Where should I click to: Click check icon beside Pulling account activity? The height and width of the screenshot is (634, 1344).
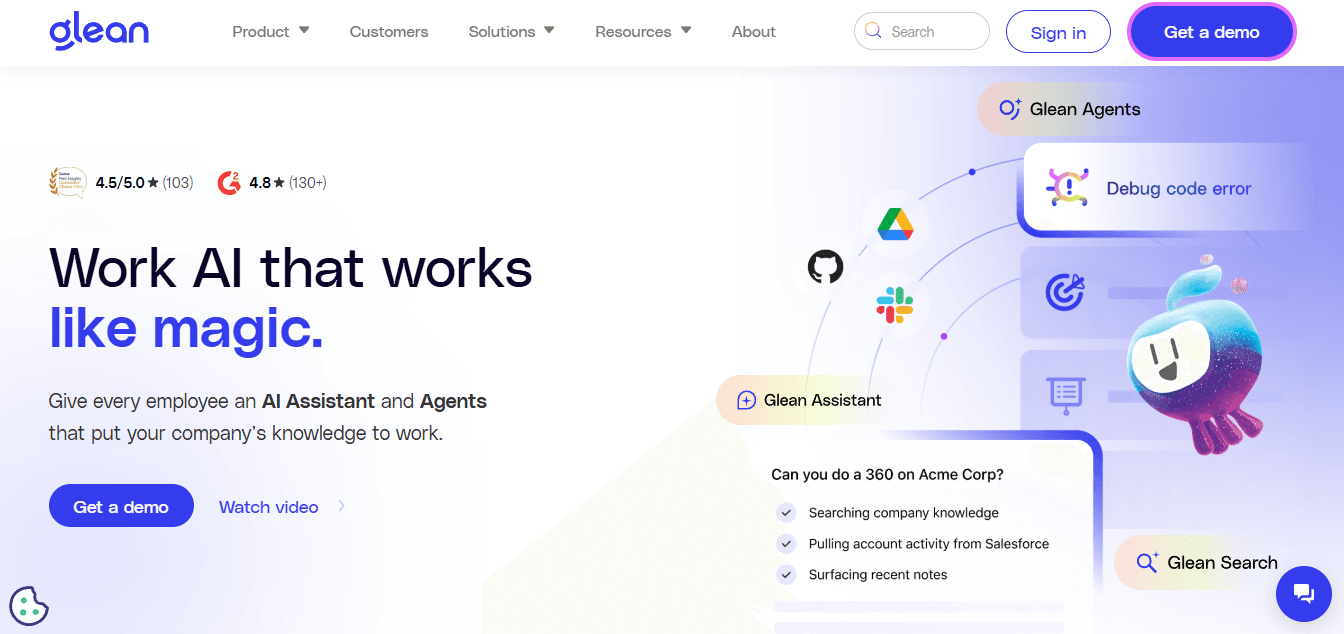click(786, 543)
